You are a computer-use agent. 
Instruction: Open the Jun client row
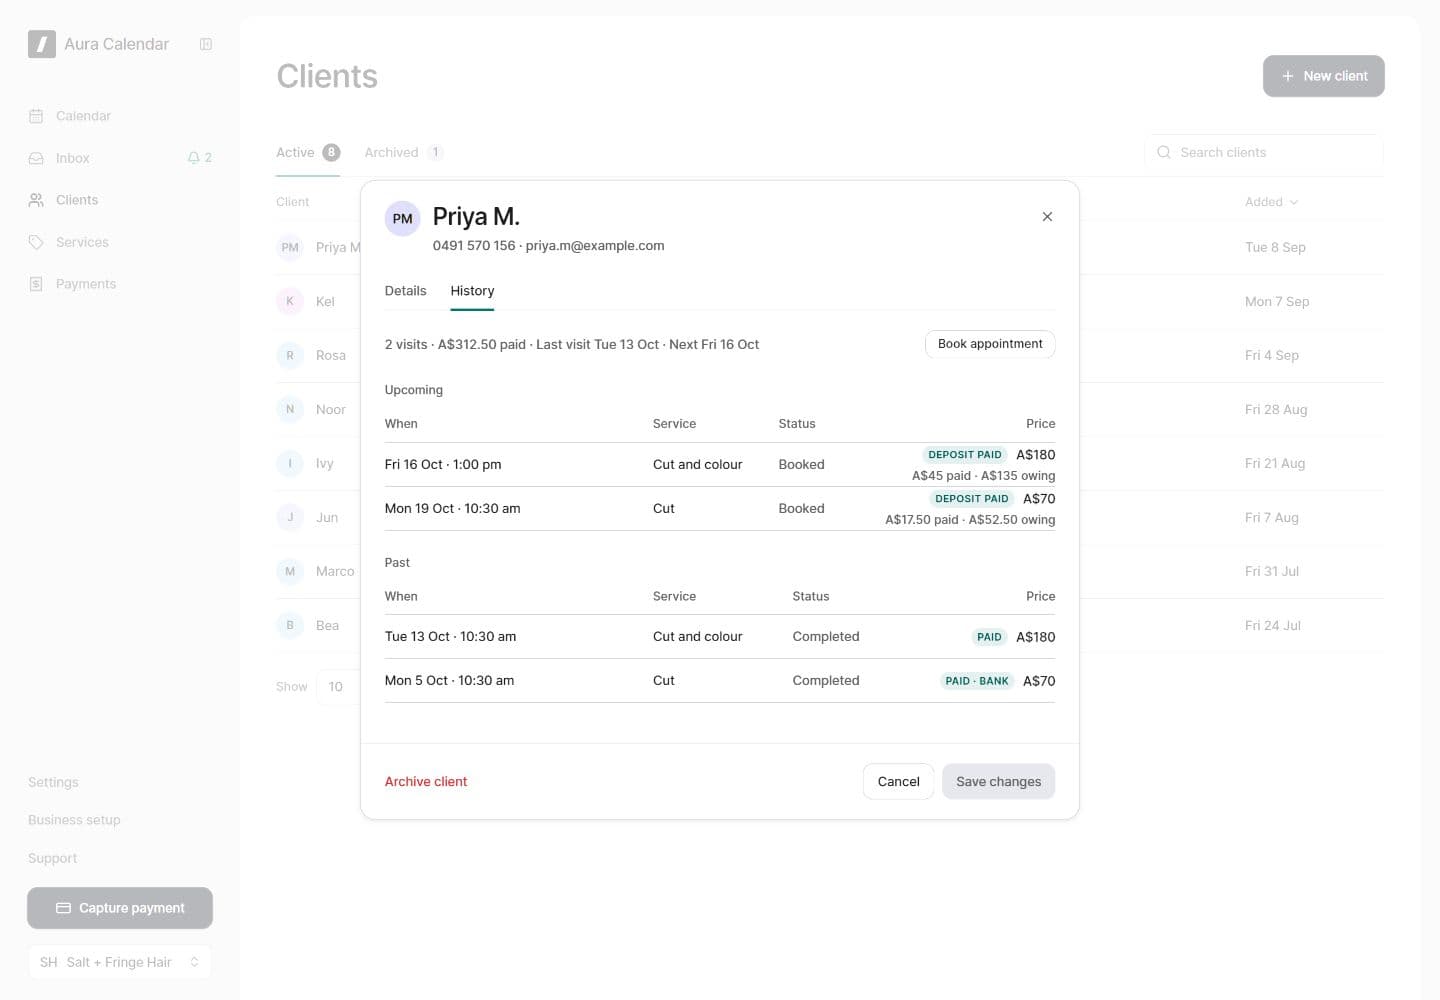[318, 517]
